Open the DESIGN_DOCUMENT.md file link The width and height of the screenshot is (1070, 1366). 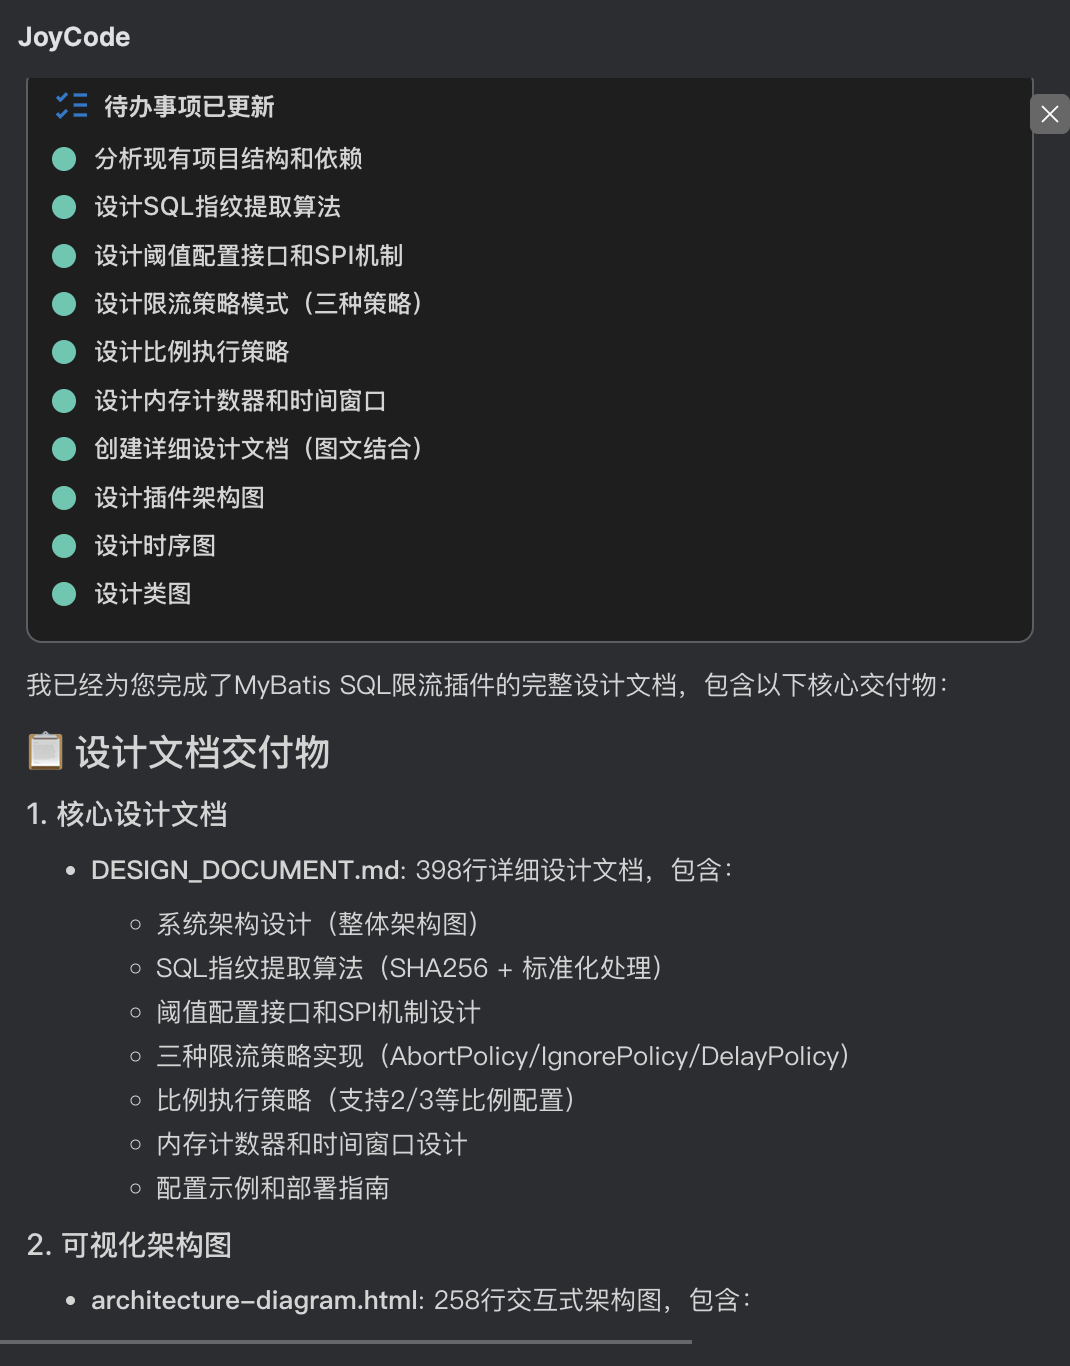[246, 870]
